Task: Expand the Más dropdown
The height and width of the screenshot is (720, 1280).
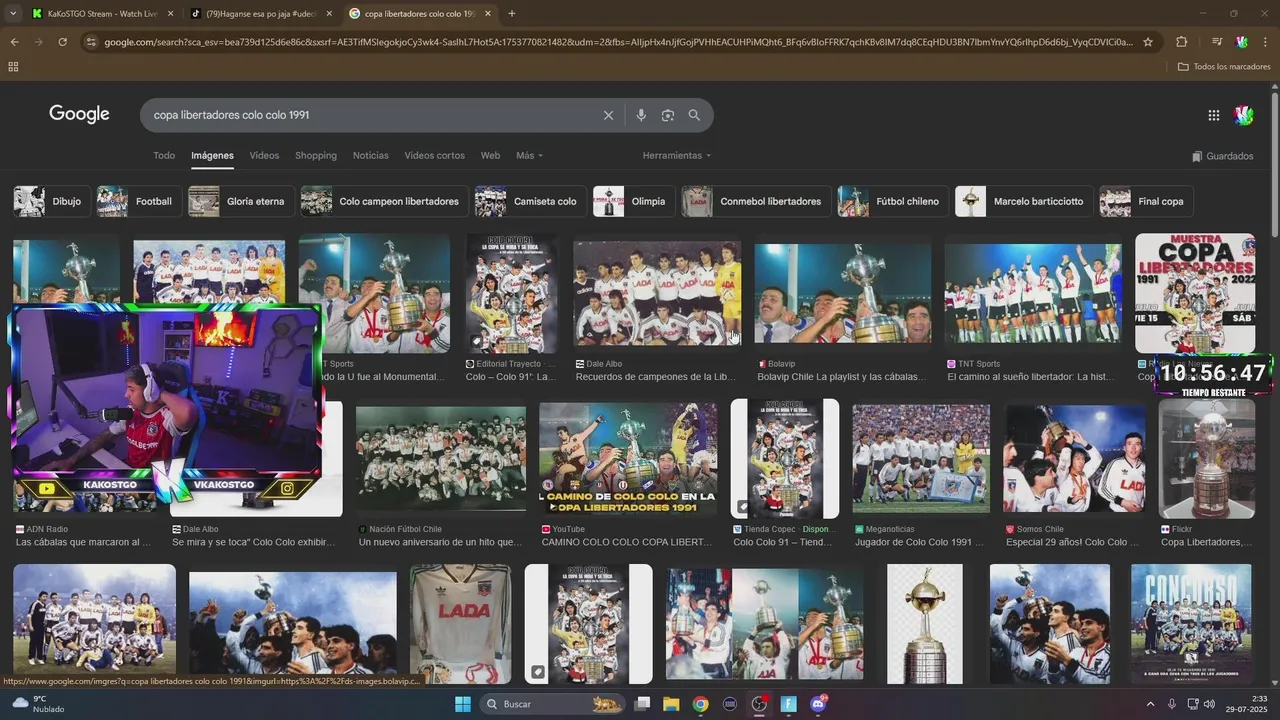Action: coord(529,156)
